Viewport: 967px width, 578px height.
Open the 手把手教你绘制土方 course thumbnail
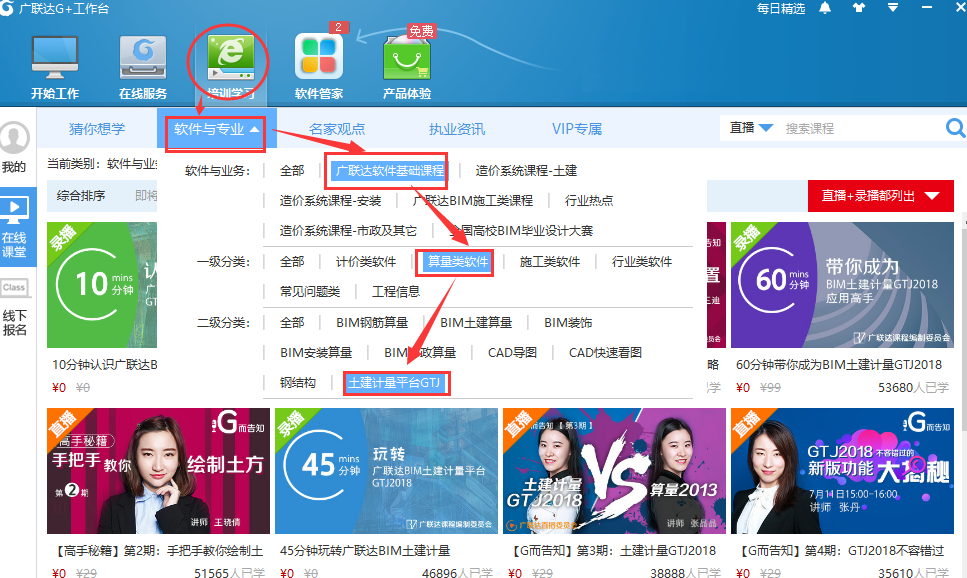pyautogui.click(x=158, y=471)
